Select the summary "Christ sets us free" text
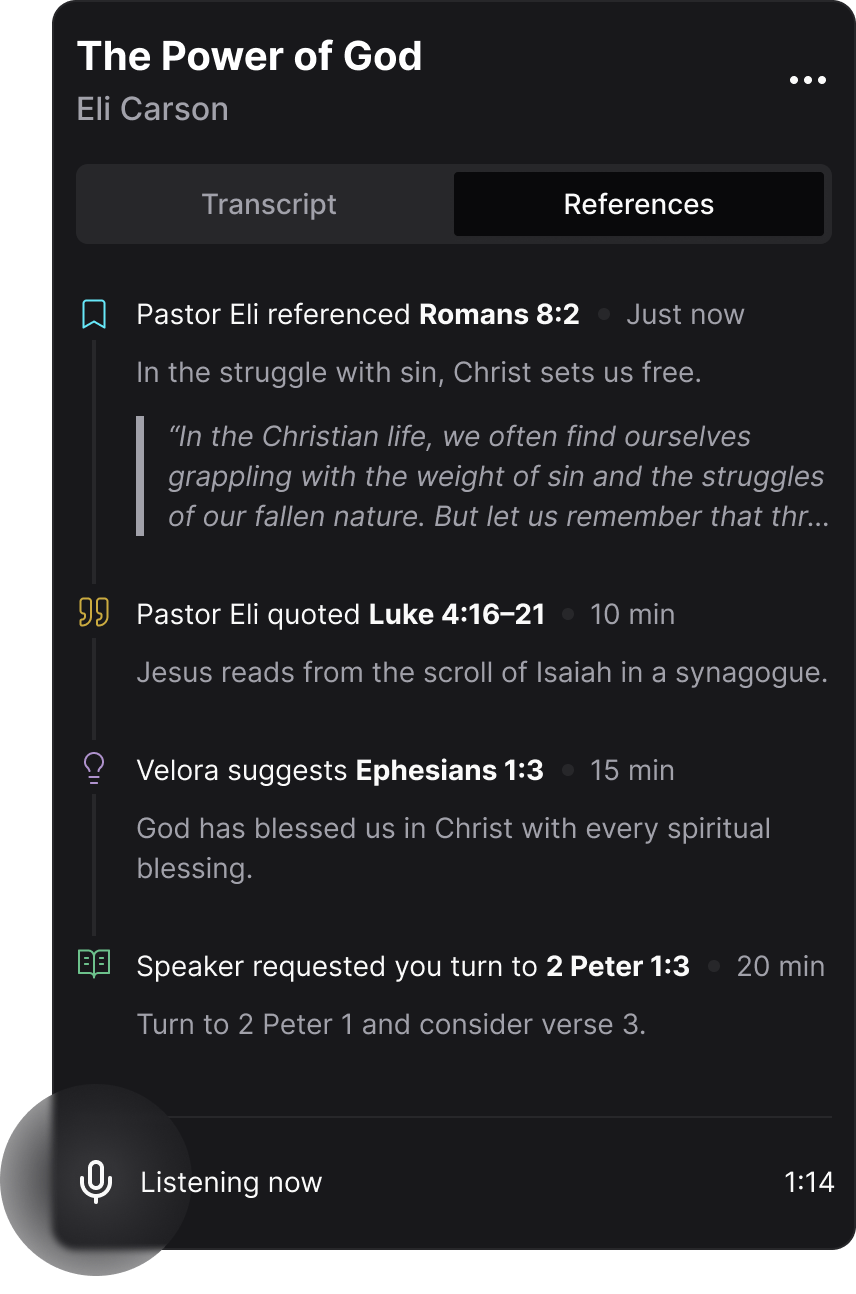This screenshot has height=1294, width=856. pos(419,373)
